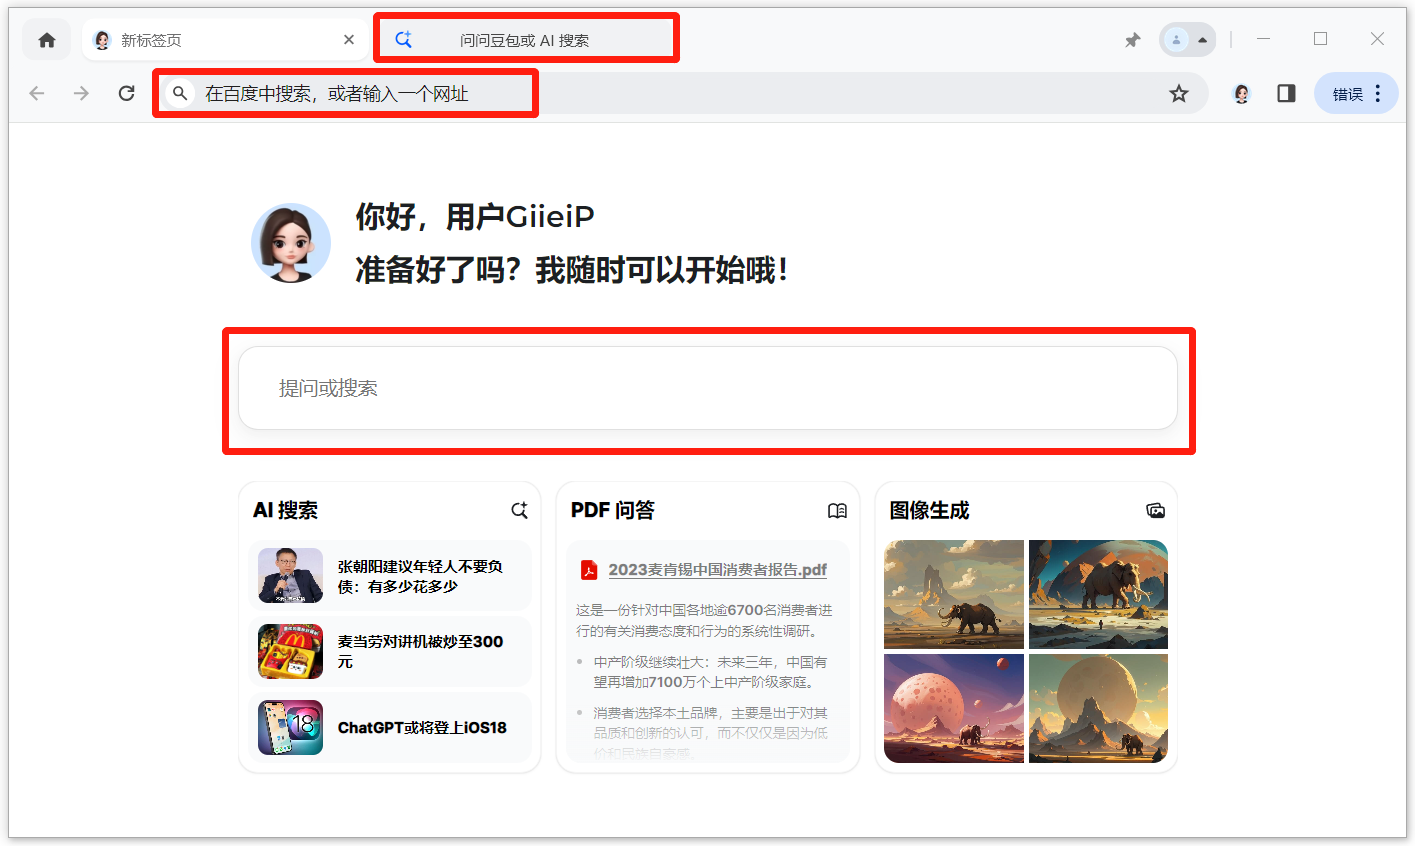Screen dimensions: 1415x846
Task: Click bullet text 中产阶级继续壮大
Action: pyautogui.click(x=710, y=672)
